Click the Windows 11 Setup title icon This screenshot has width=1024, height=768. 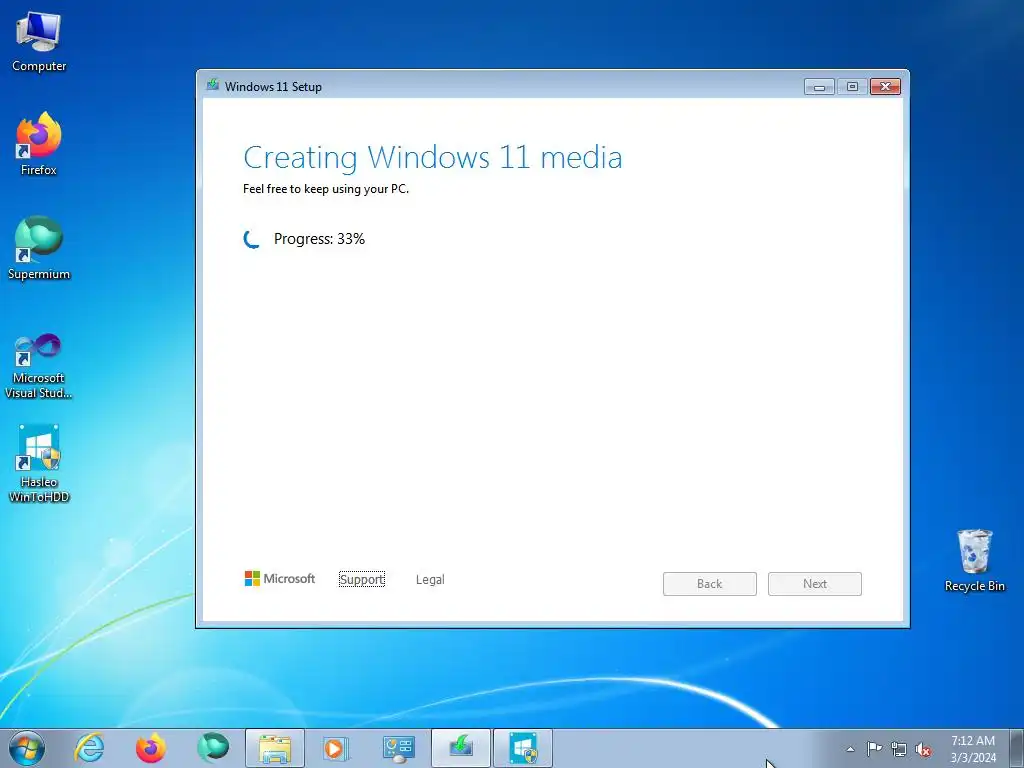click(213, 85)
